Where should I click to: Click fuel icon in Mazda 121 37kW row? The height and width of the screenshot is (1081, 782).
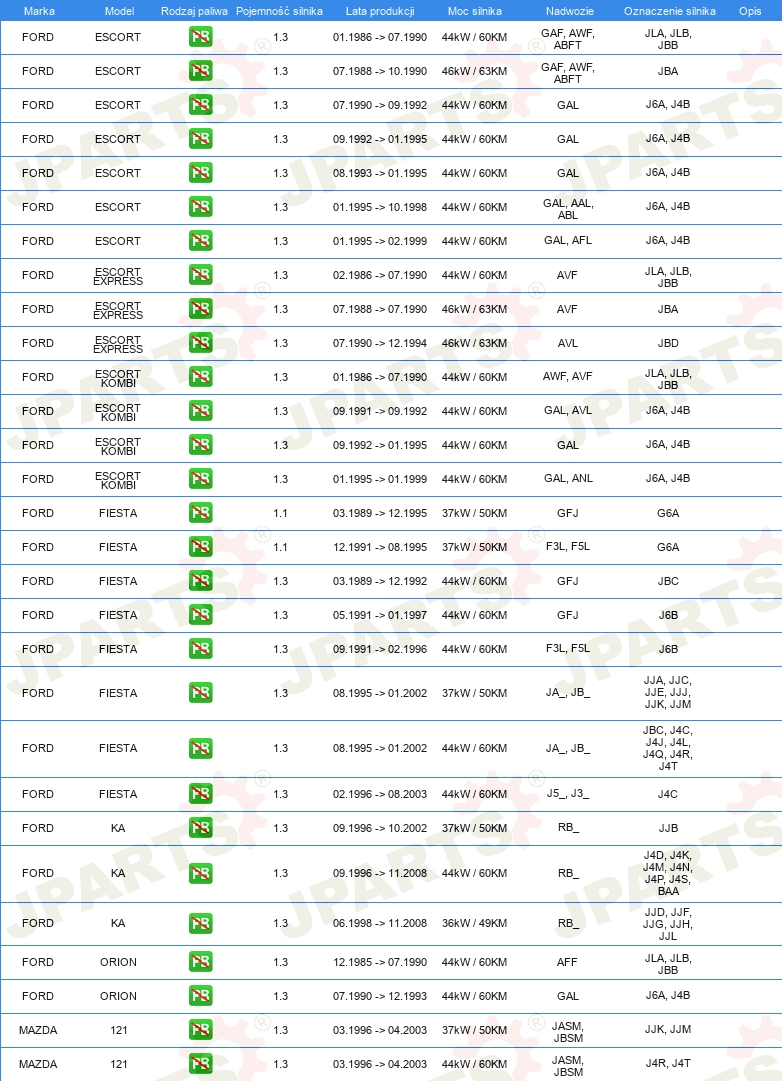click(x=201, y=1030)
